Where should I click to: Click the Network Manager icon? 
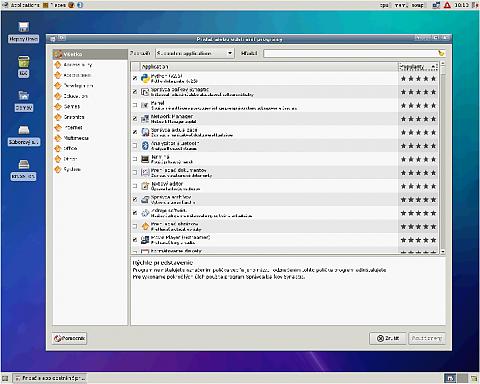tap(145, 119)
